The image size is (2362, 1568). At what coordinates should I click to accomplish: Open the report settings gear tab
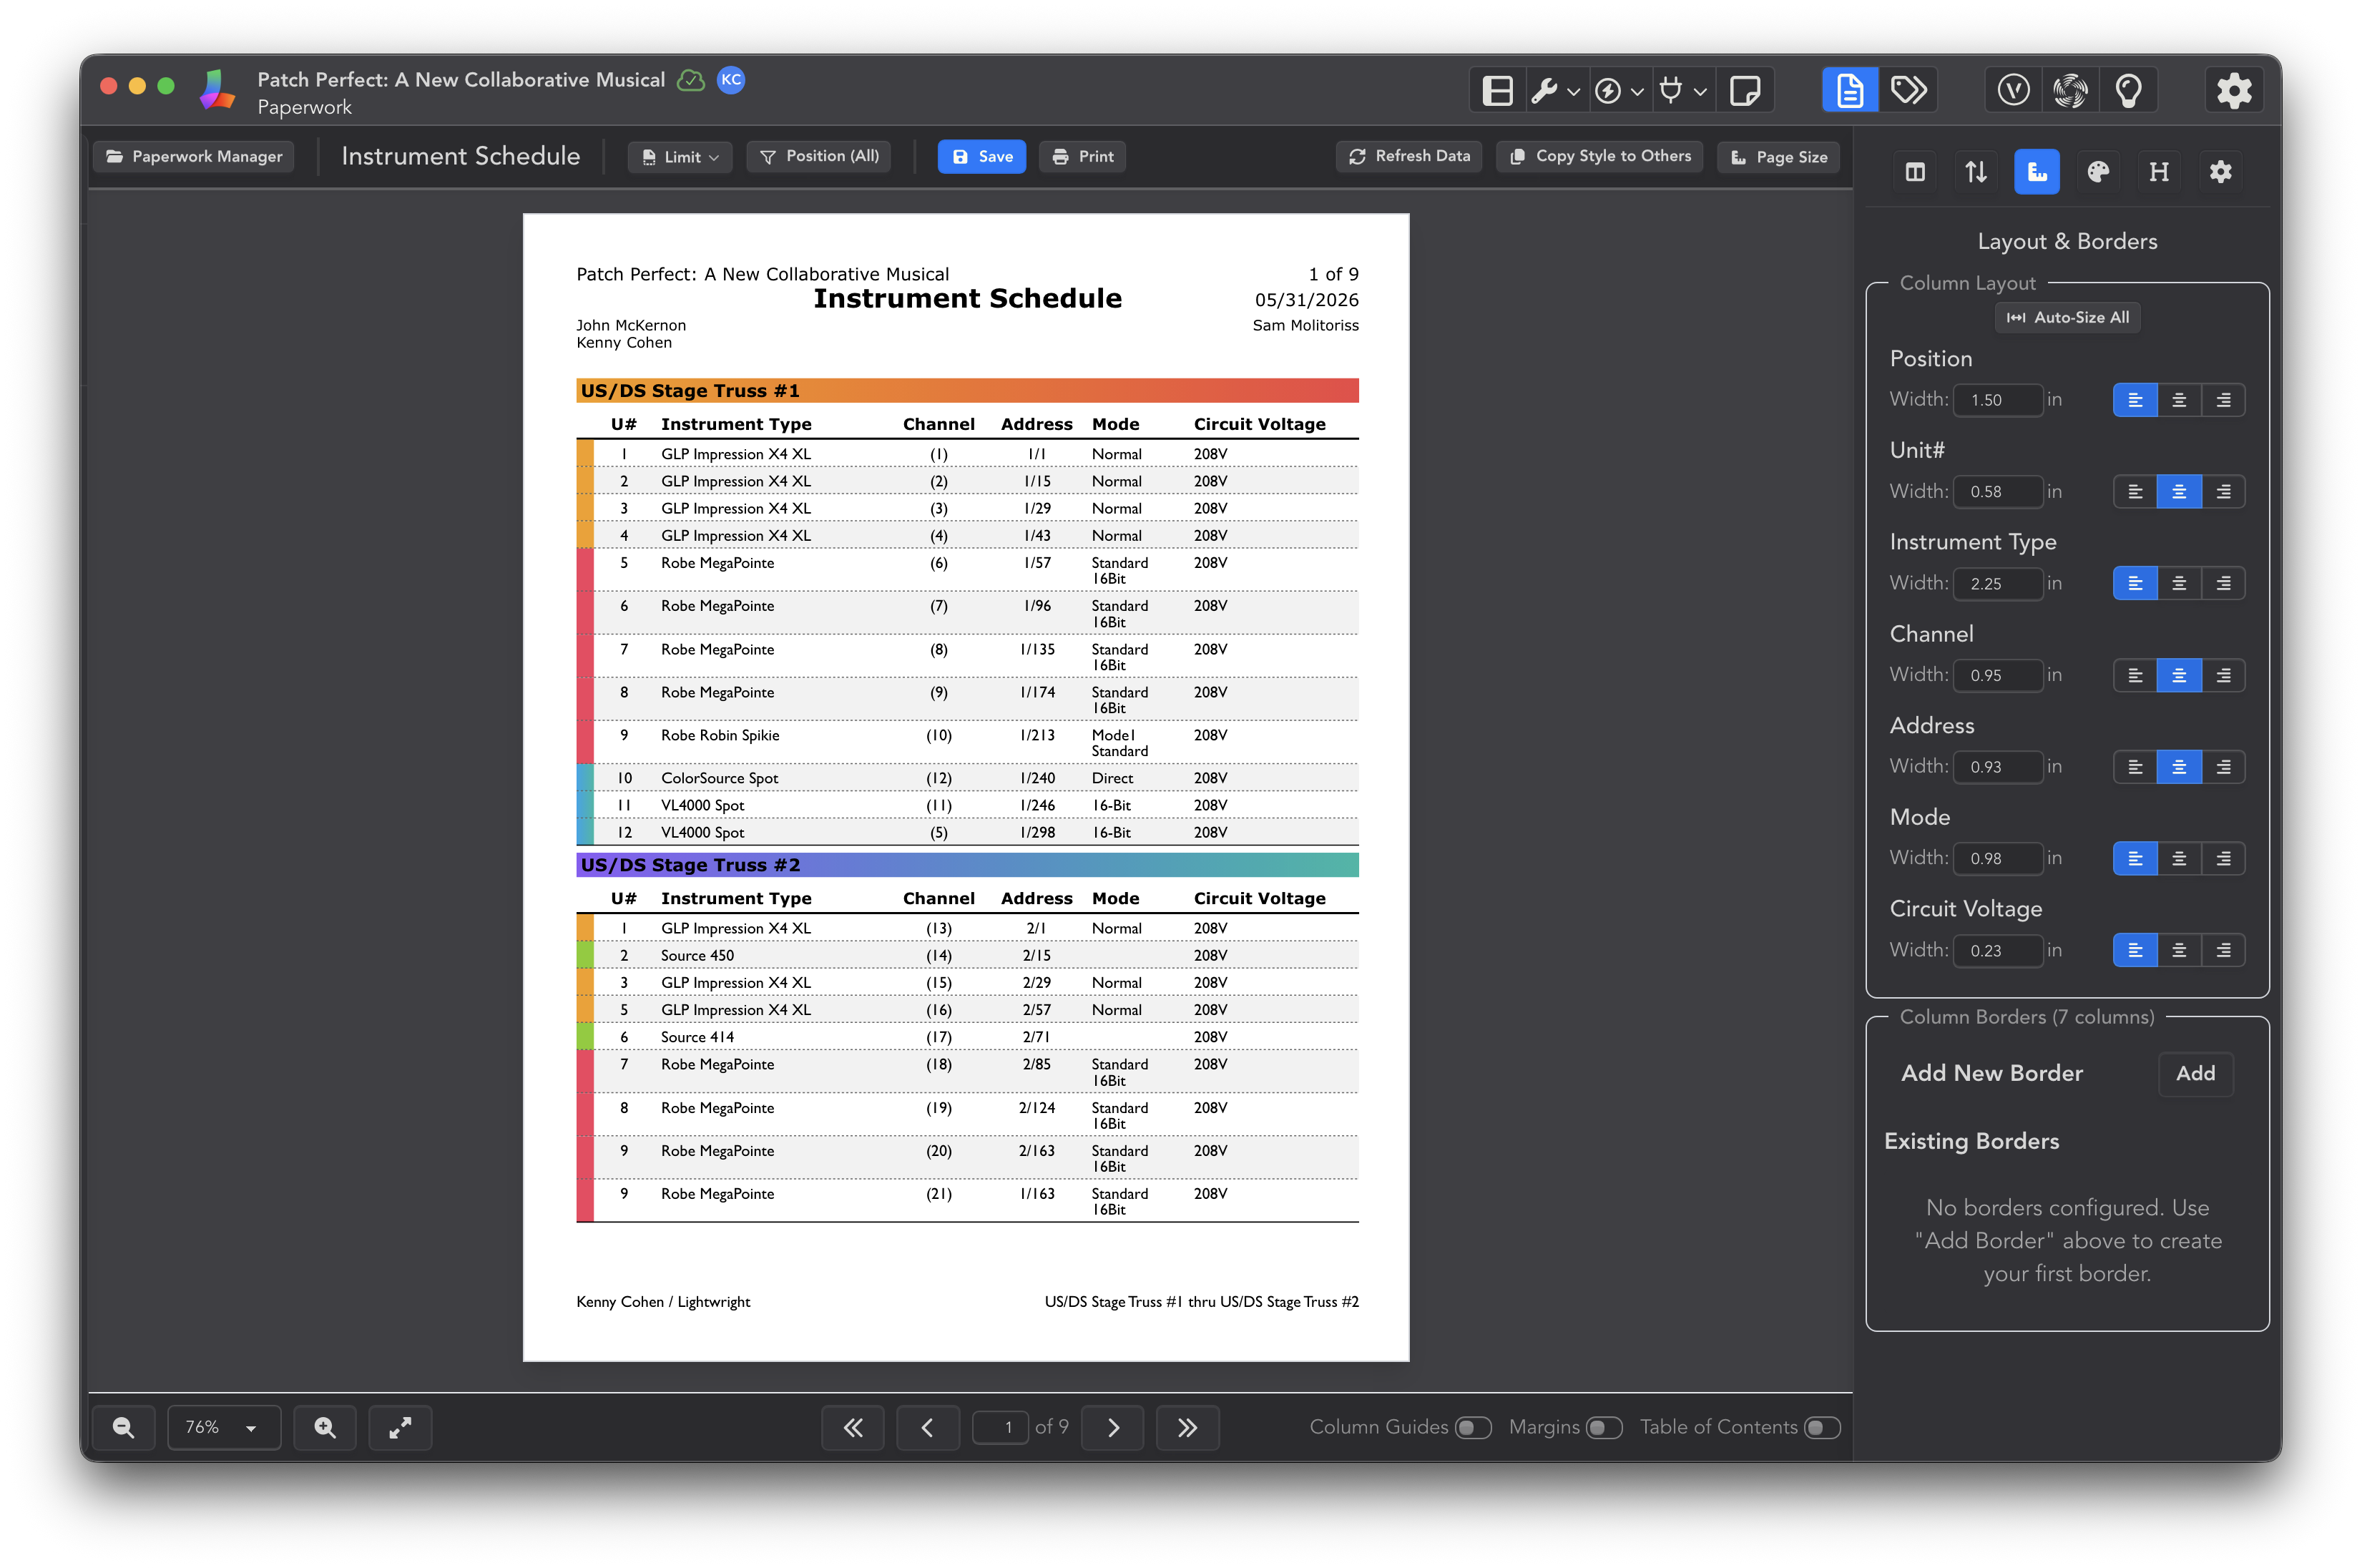(x=2220, y=172)
